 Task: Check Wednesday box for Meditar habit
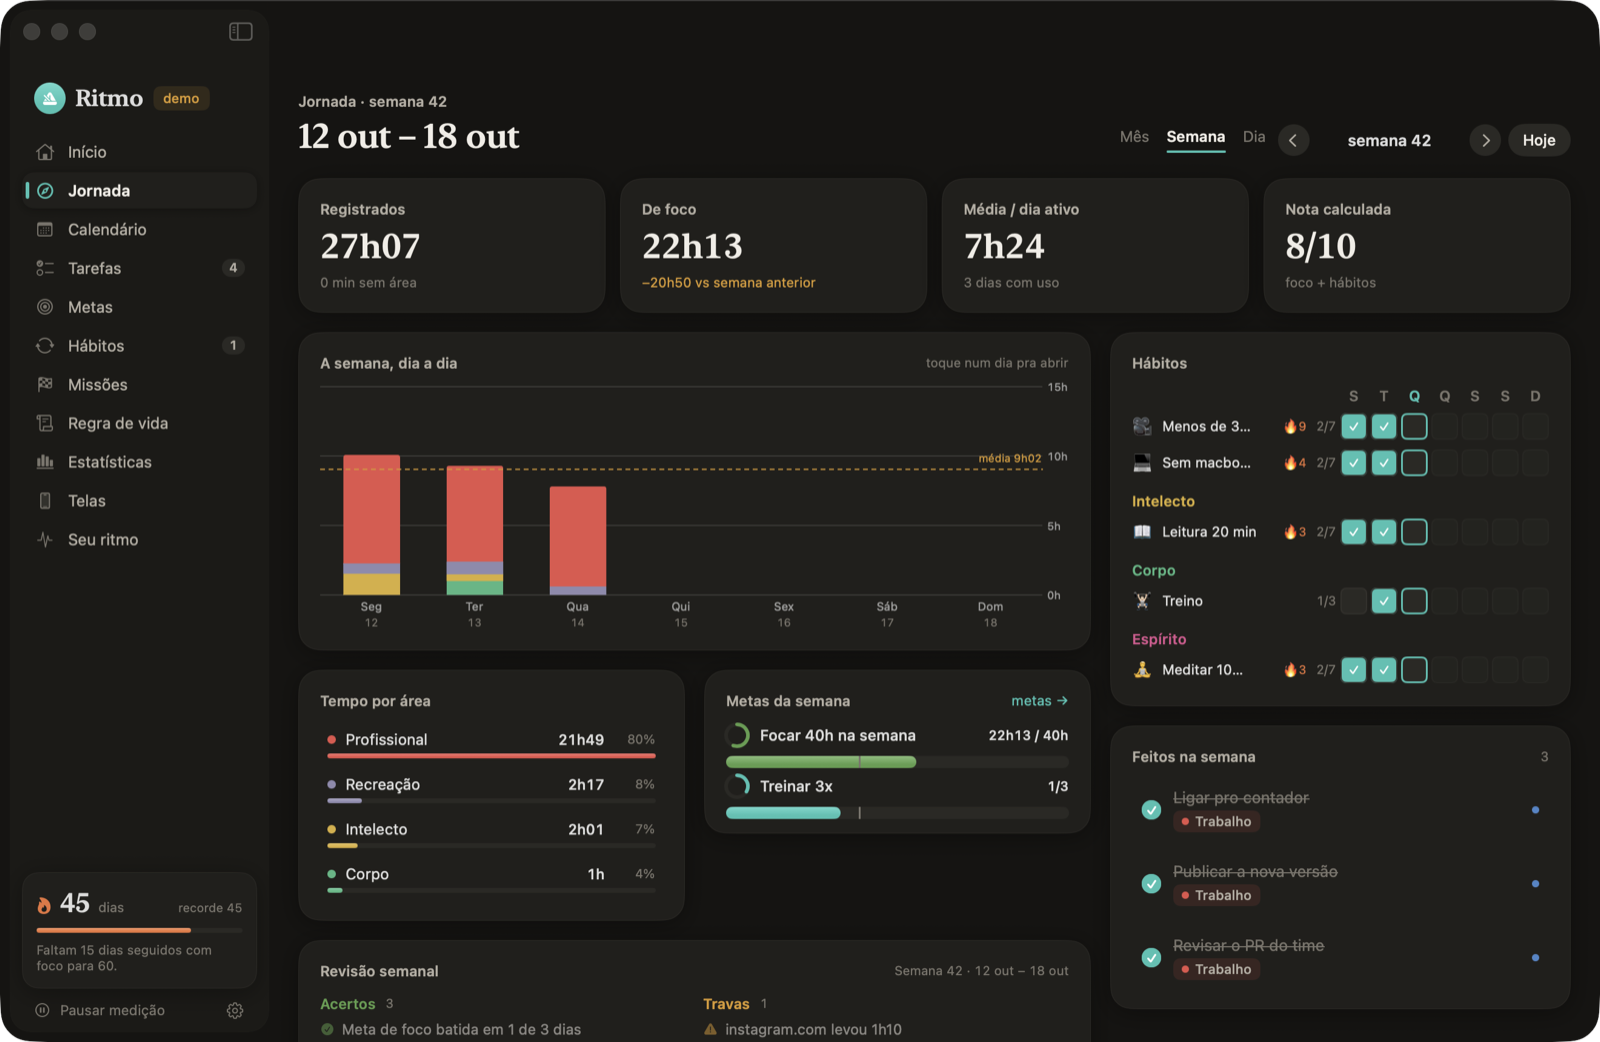tap(1414, 670)
